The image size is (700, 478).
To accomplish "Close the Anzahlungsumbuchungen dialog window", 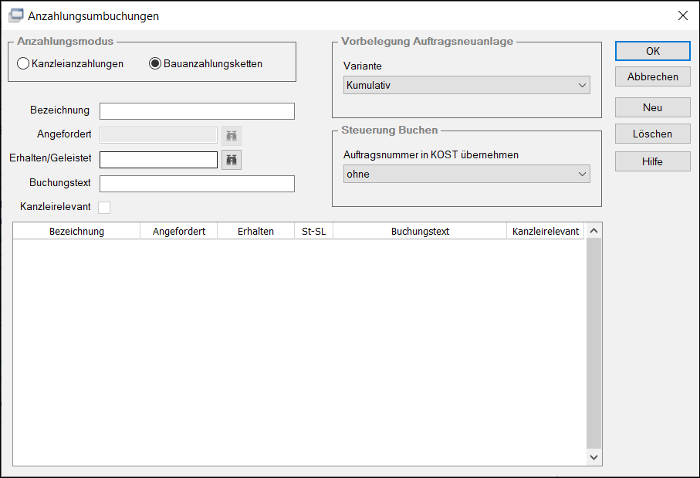I will click(x=683, y=16).
